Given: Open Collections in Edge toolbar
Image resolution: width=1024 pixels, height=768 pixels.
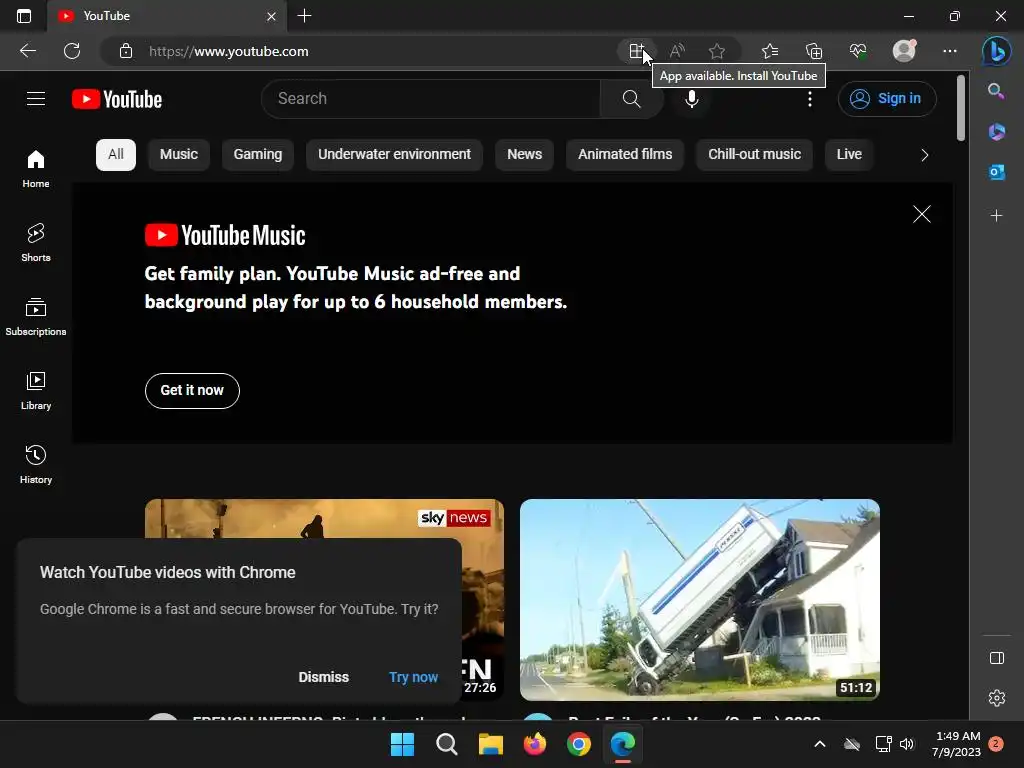Looking at the screenshot, I should (x=814, y=51).
